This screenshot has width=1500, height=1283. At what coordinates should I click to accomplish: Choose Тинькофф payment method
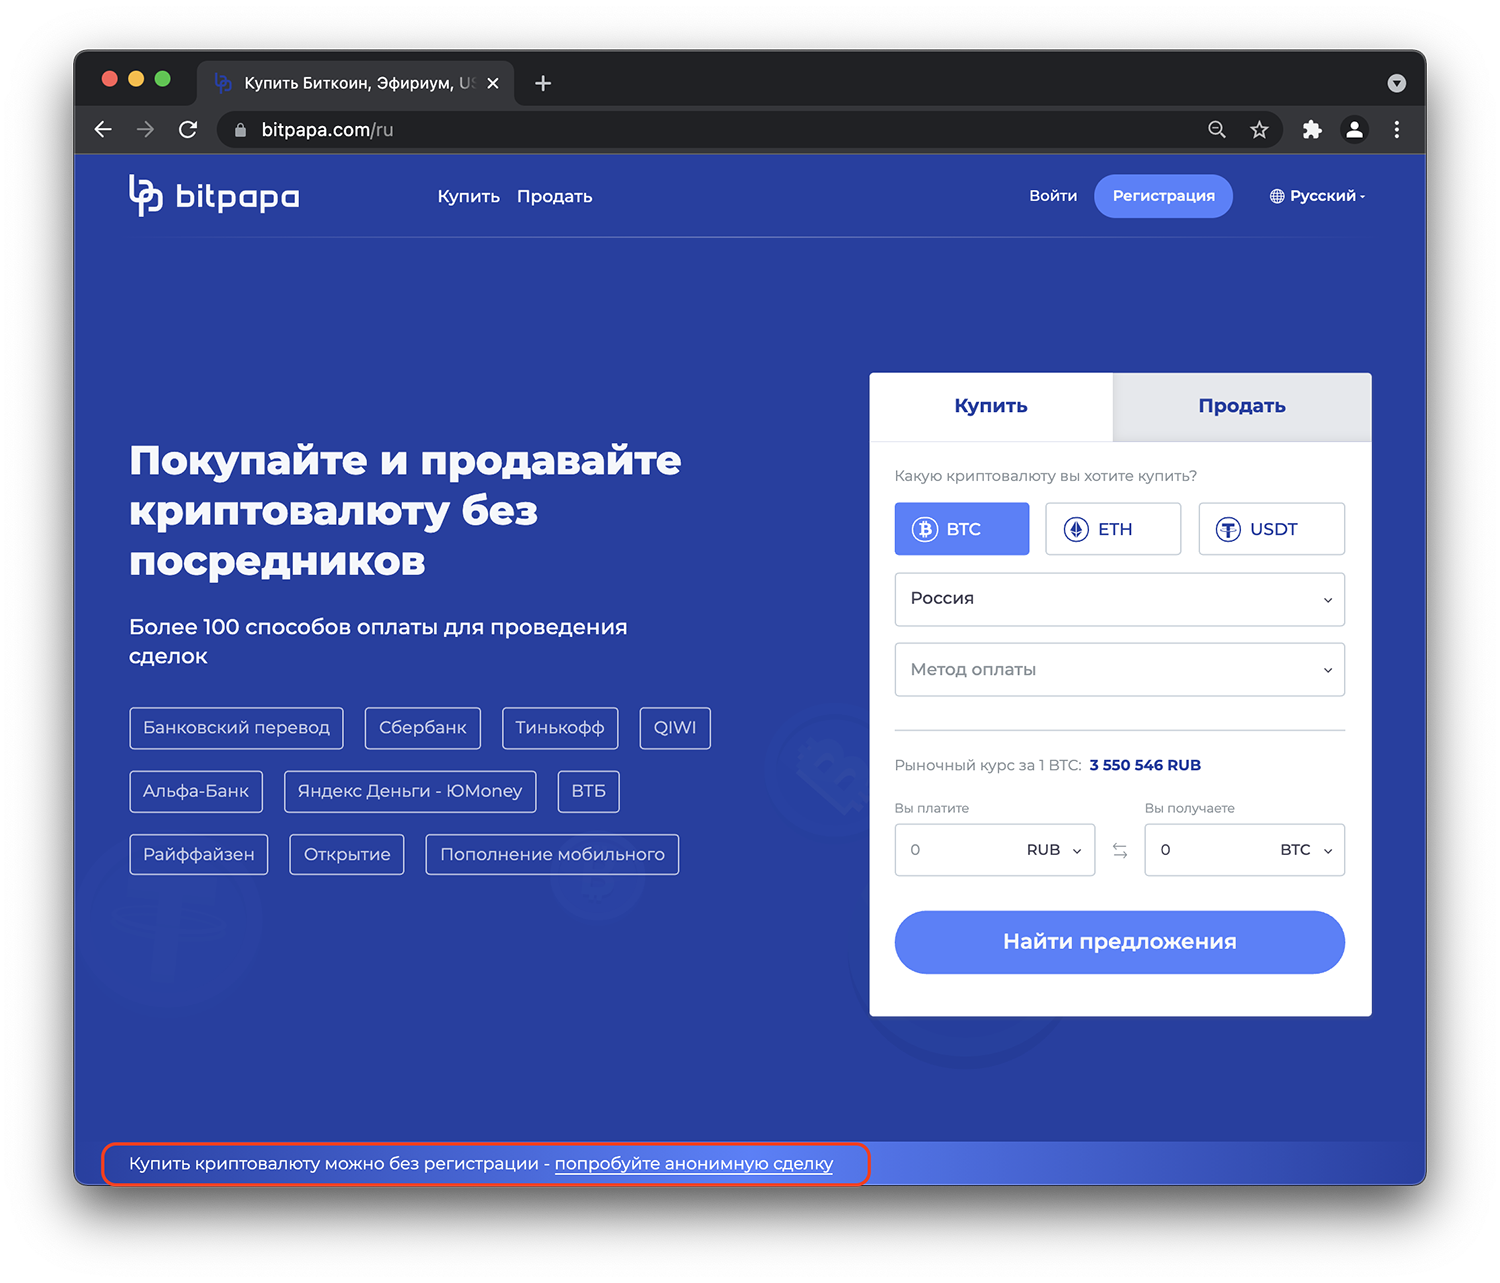(x=560, y=728)
